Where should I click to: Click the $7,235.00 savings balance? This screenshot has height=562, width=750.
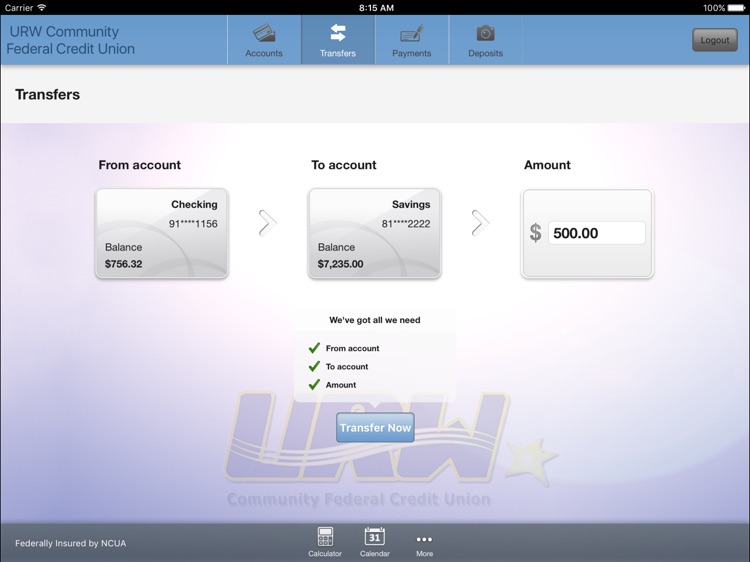[341, 264]
